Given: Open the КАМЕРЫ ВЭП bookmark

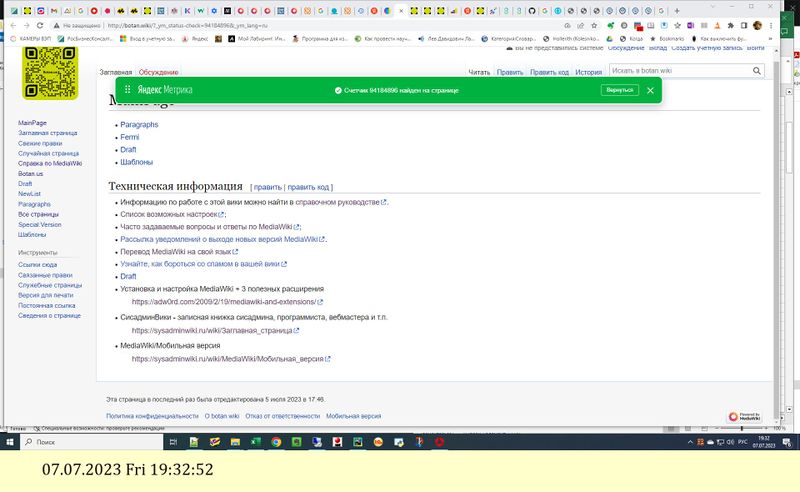Looking at the screenshot, I should 31,39.
